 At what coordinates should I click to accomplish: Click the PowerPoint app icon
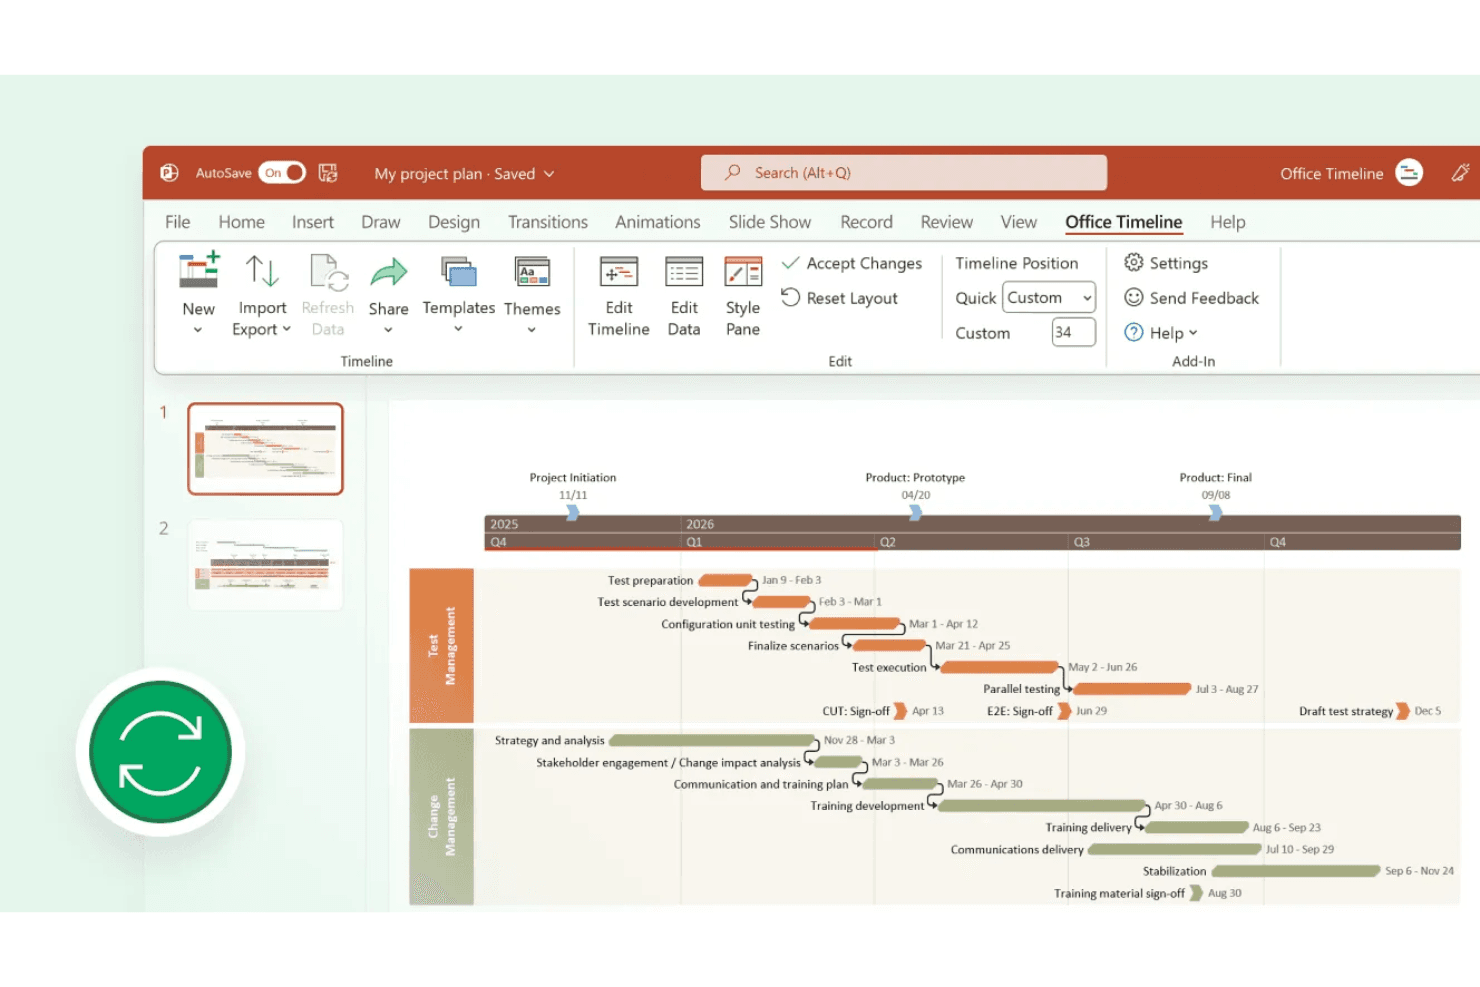click(170, 173)
